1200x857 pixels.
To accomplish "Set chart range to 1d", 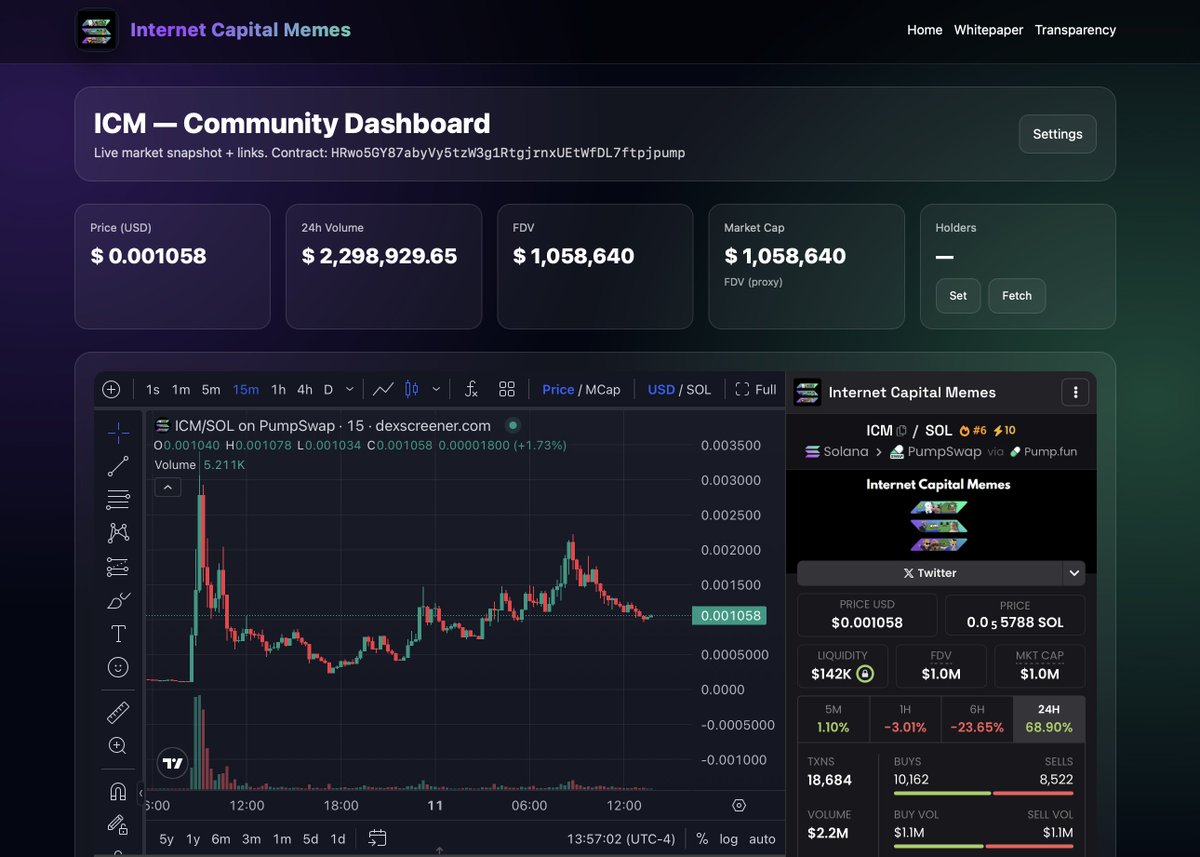I will click(338, 838).
